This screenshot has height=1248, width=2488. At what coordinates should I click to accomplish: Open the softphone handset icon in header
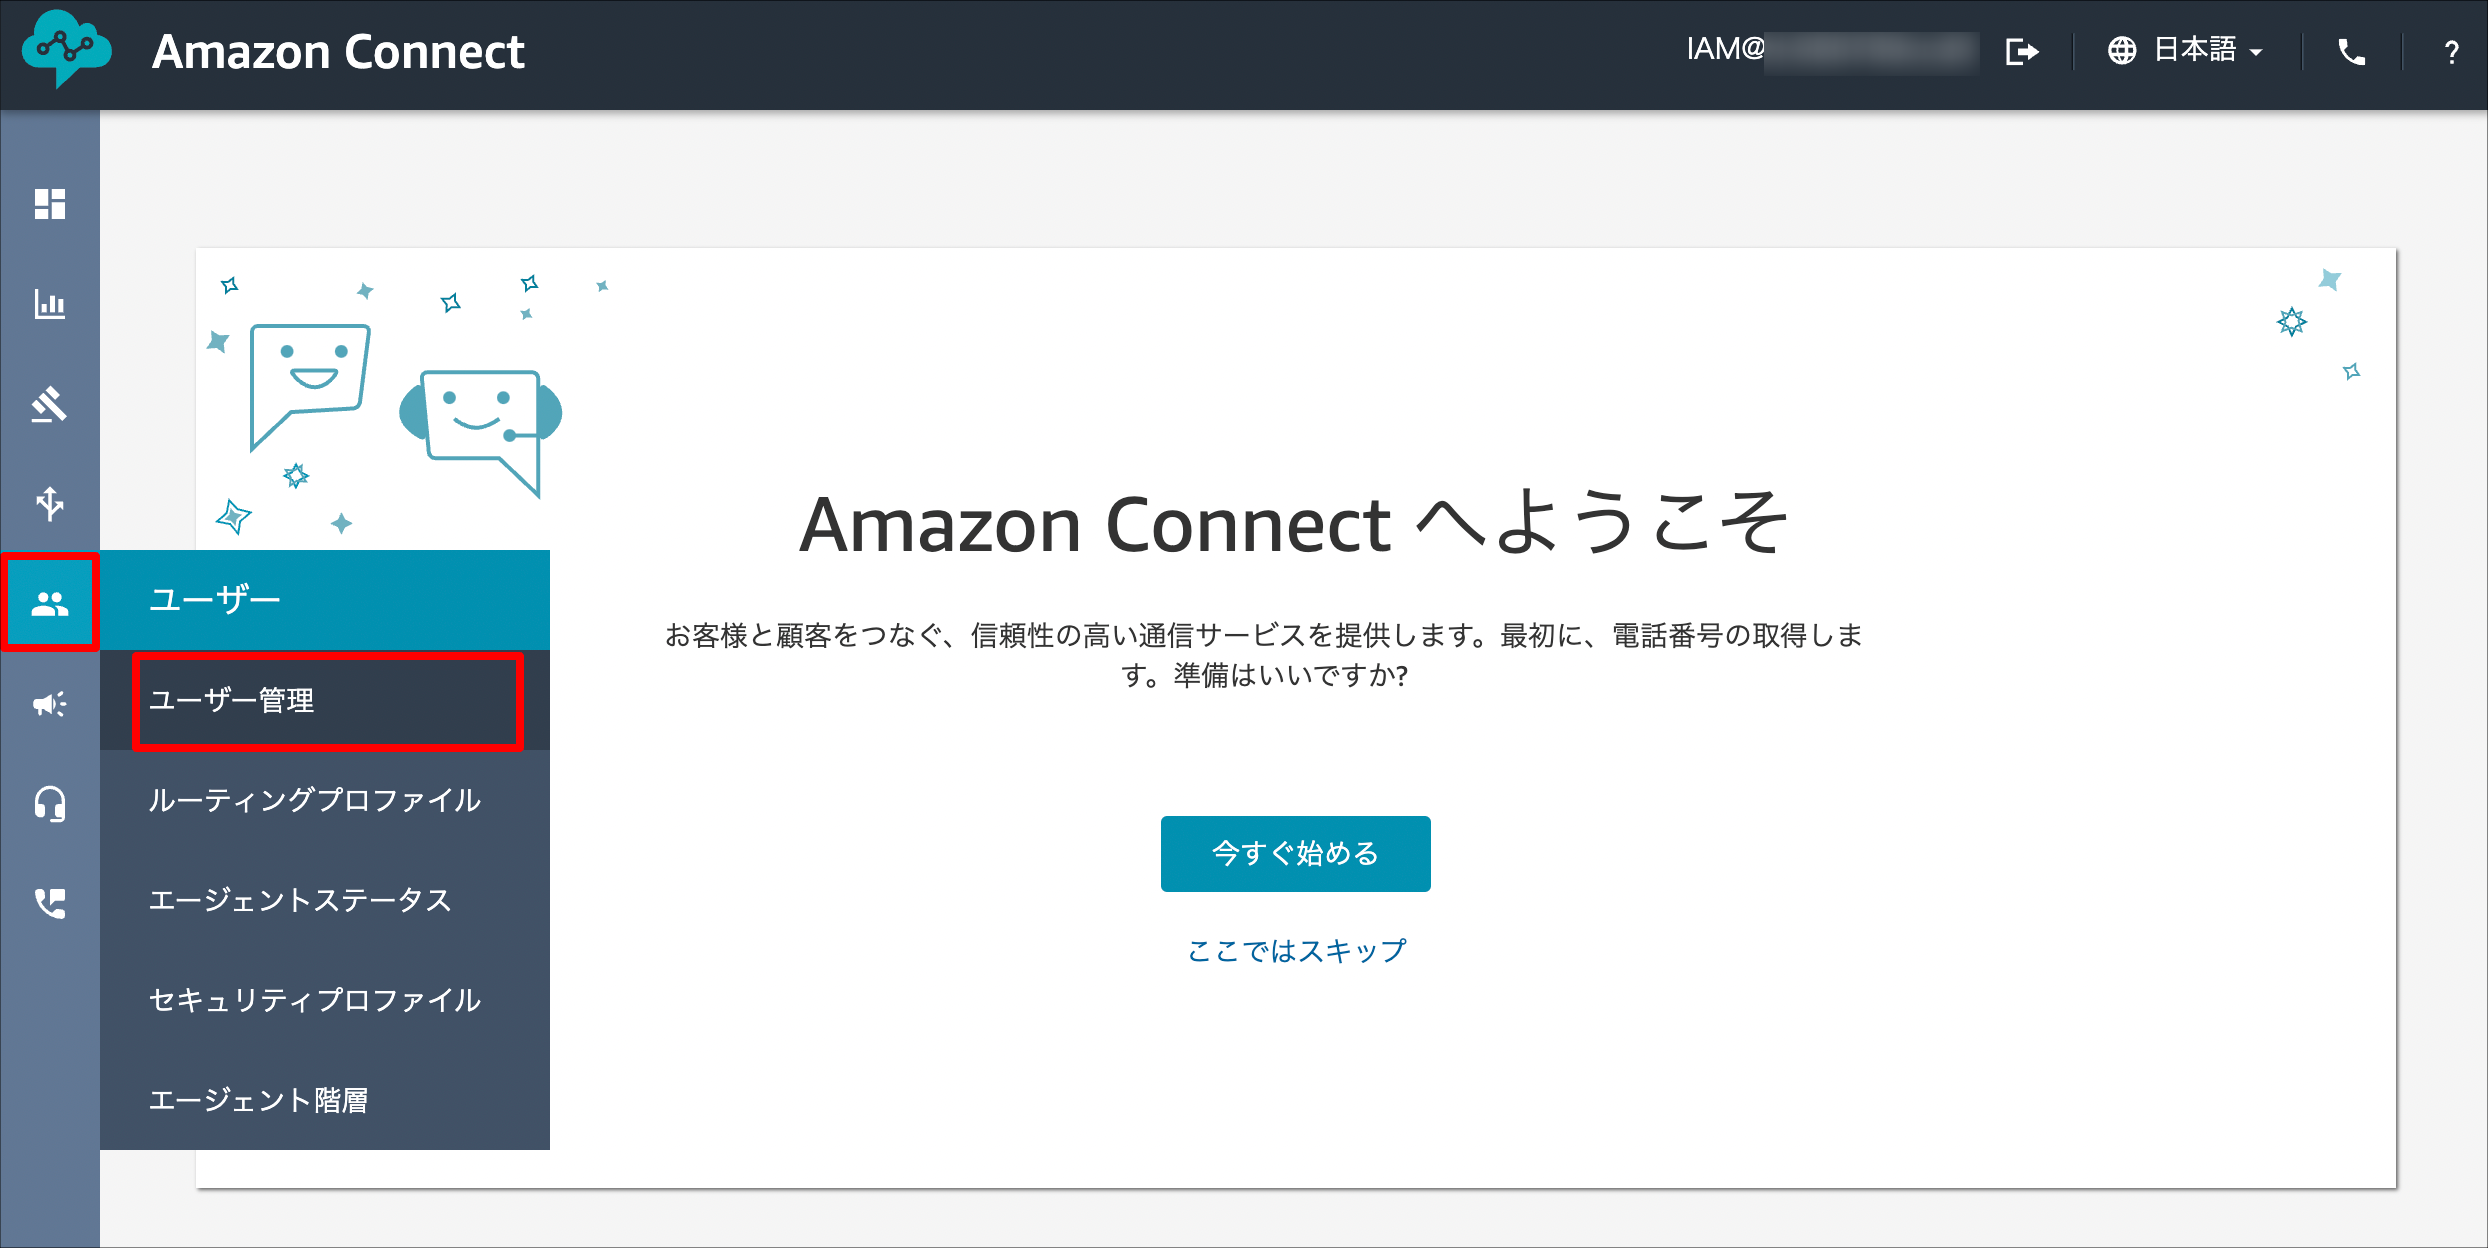click(2352, 51)
